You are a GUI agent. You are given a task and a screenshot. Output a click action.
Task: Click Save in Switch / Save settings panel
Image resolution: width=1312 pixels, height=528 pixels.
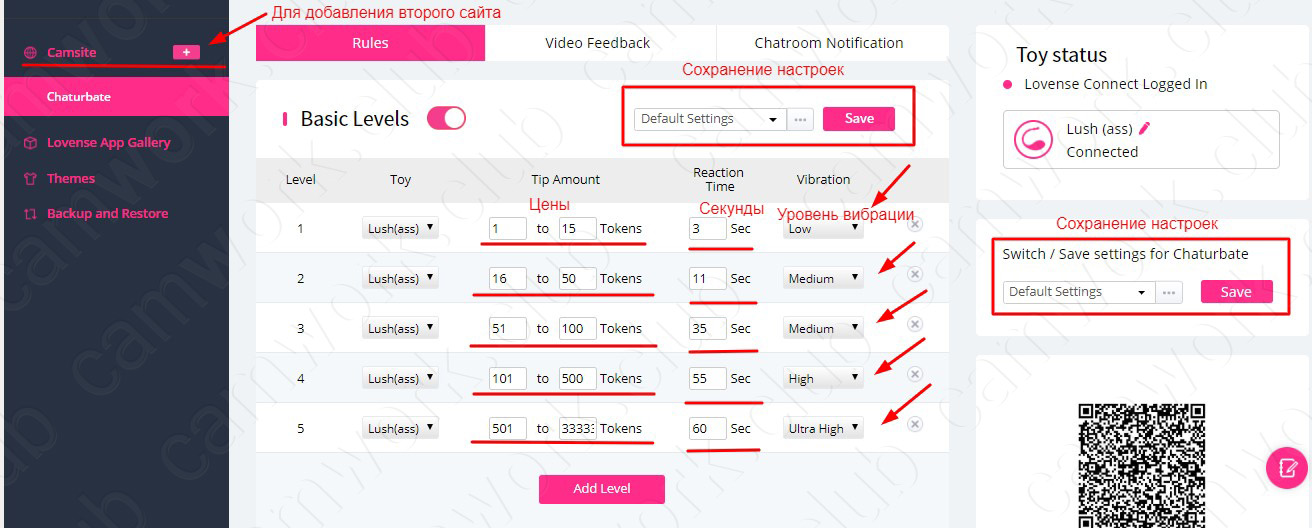1236,292
